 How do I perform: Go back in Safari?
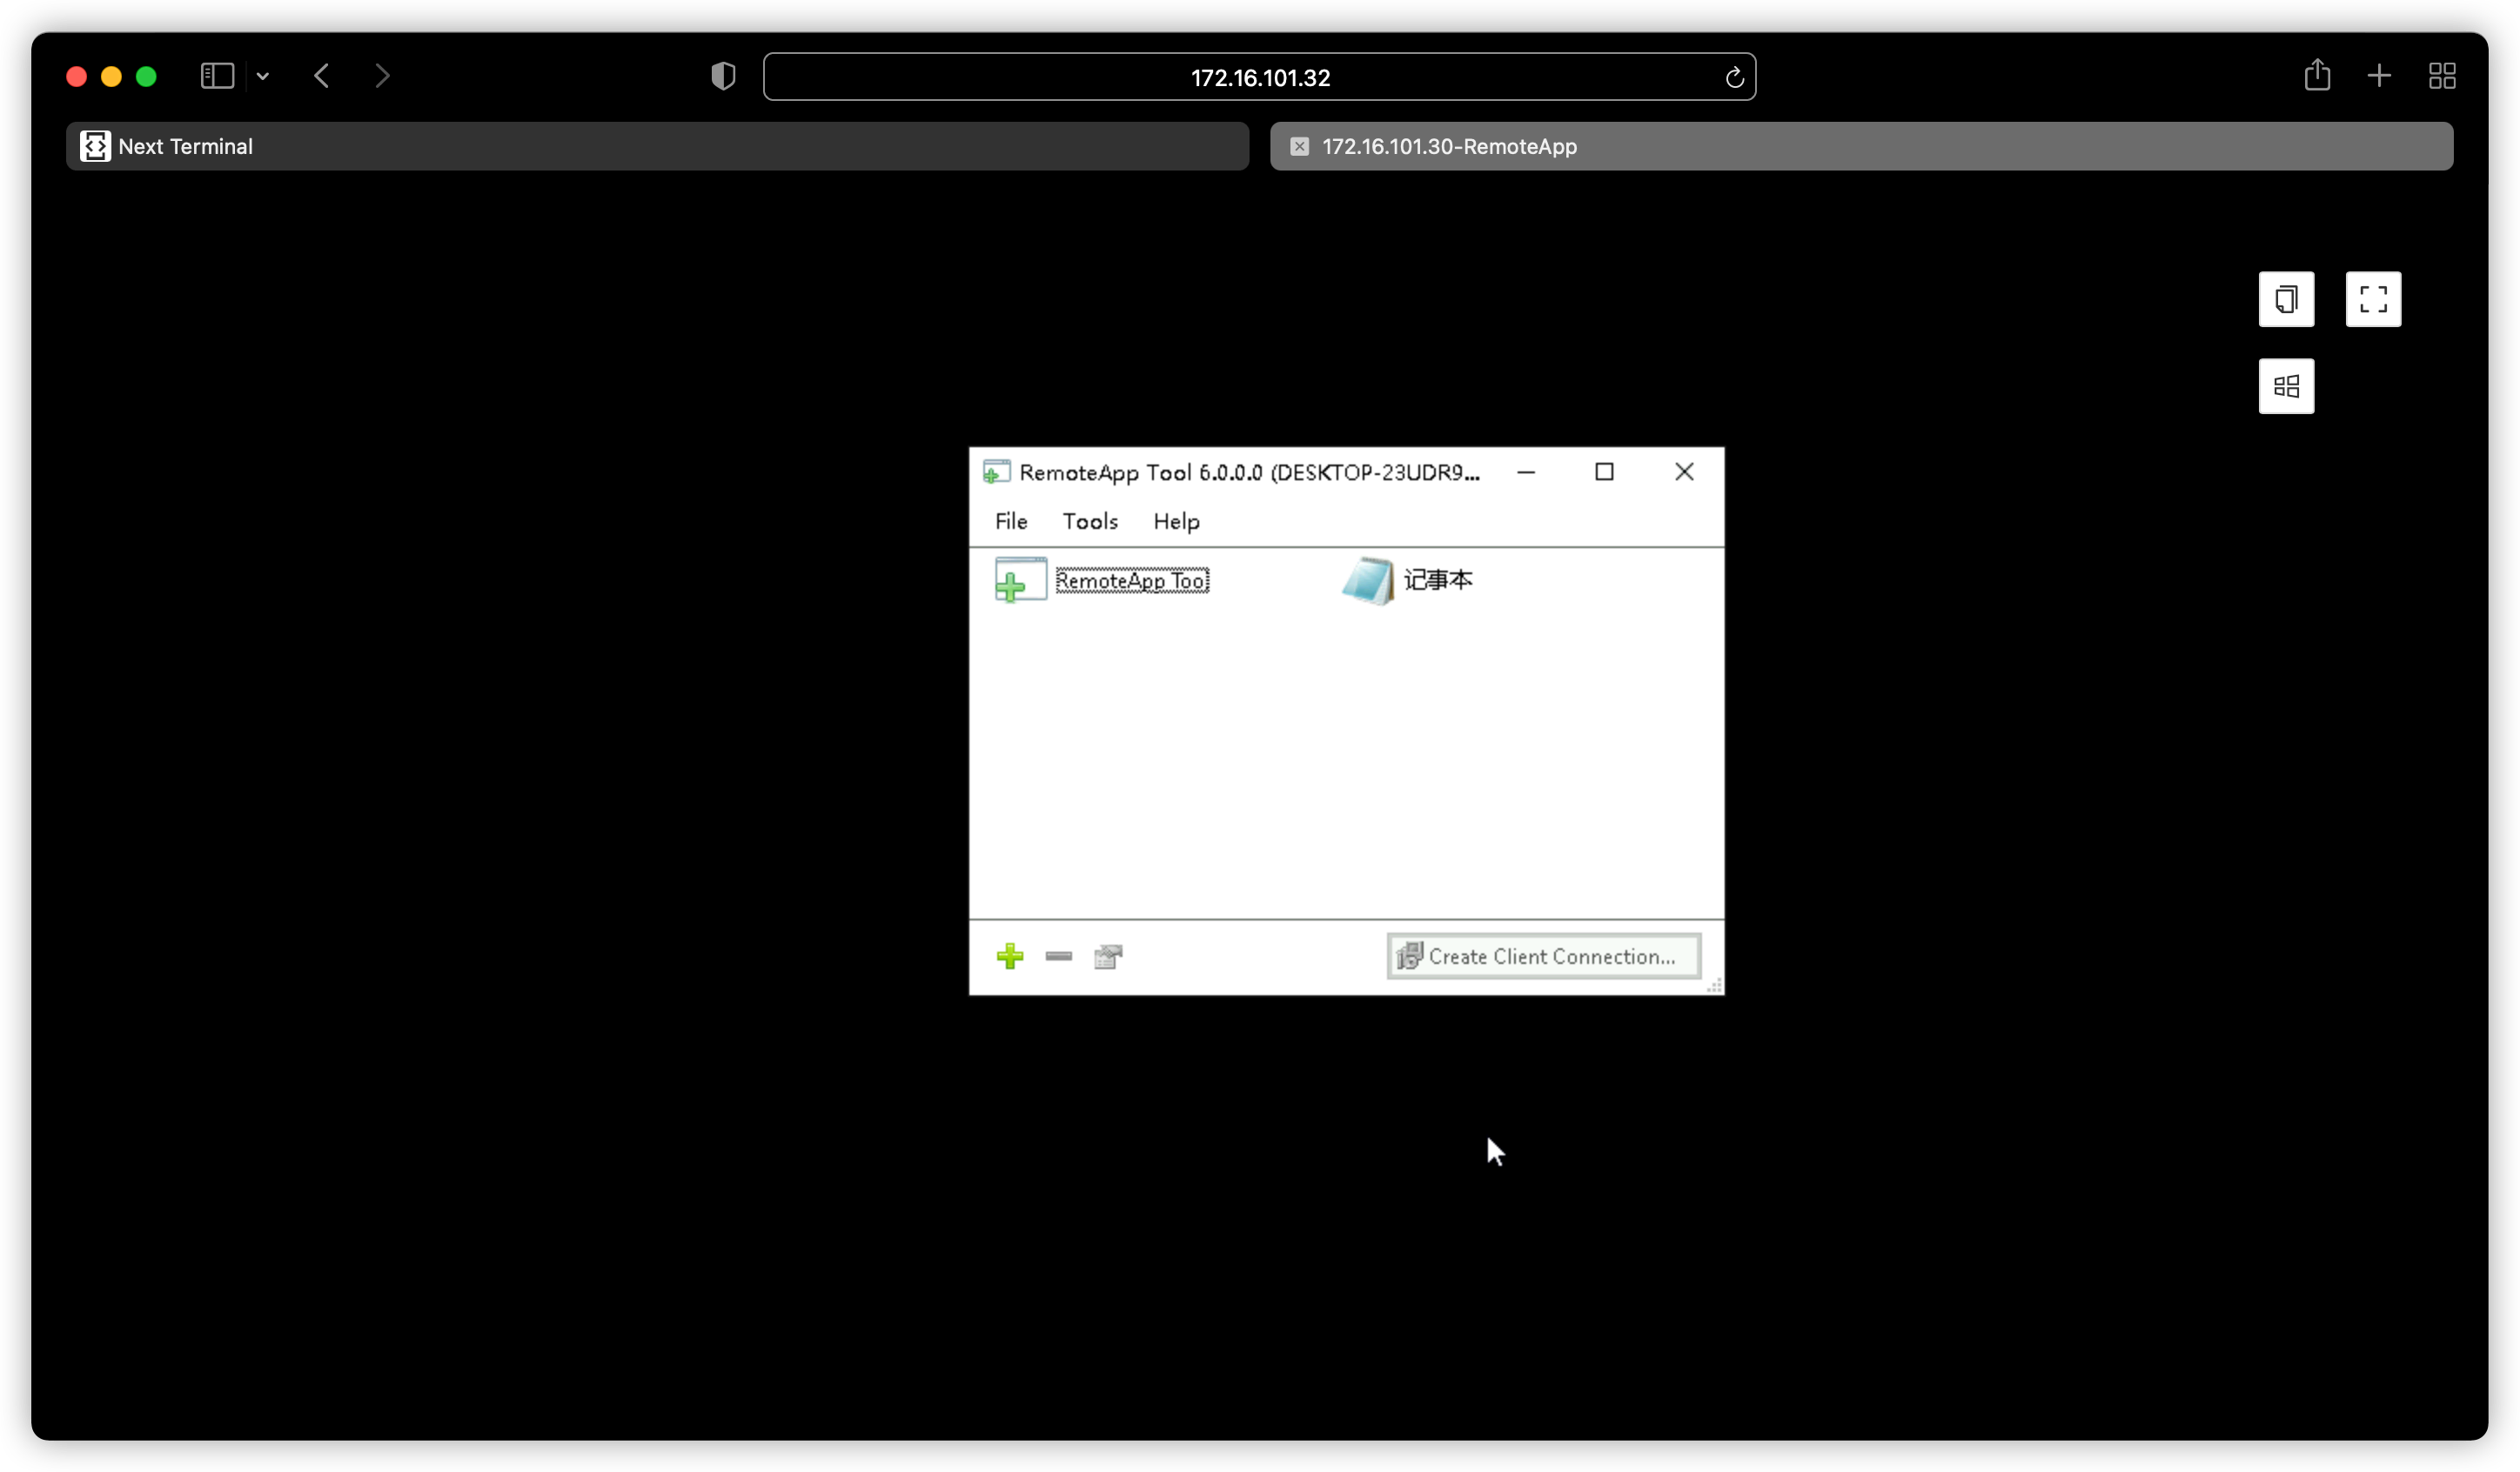tap(321, 76)
